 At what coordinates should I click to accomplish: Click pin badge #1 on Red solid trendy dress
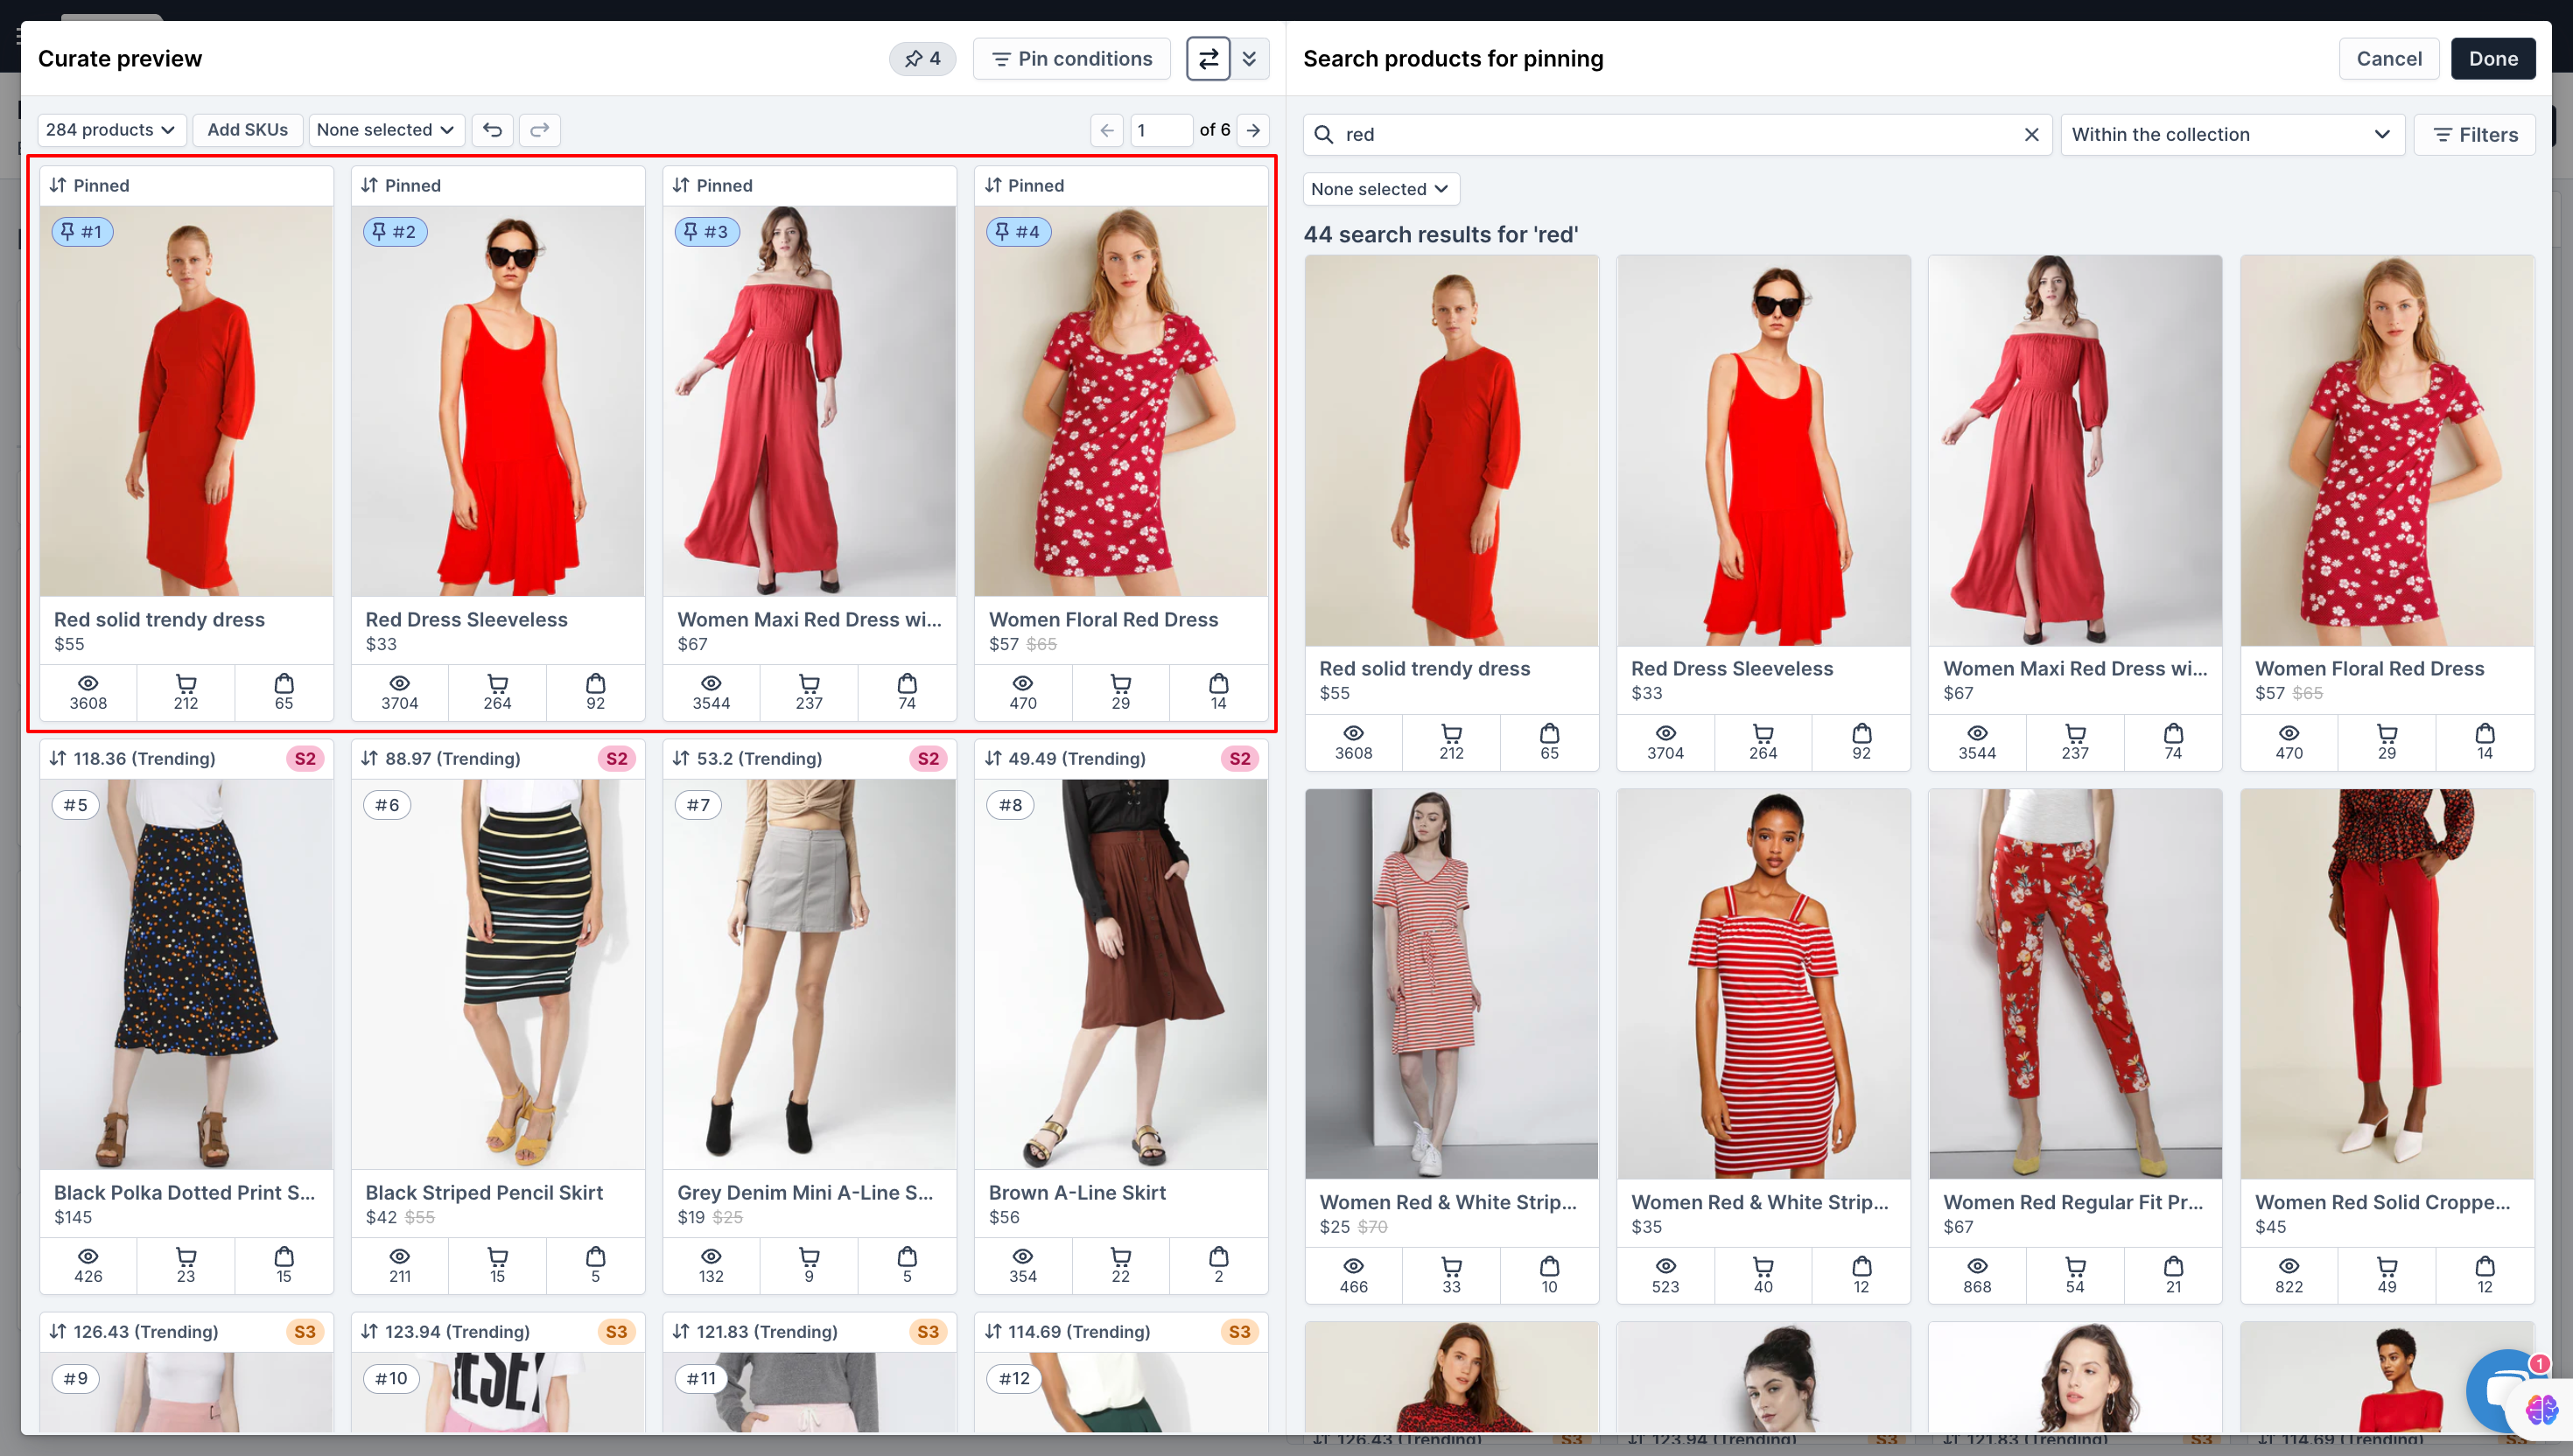click(x=82, y=232)
